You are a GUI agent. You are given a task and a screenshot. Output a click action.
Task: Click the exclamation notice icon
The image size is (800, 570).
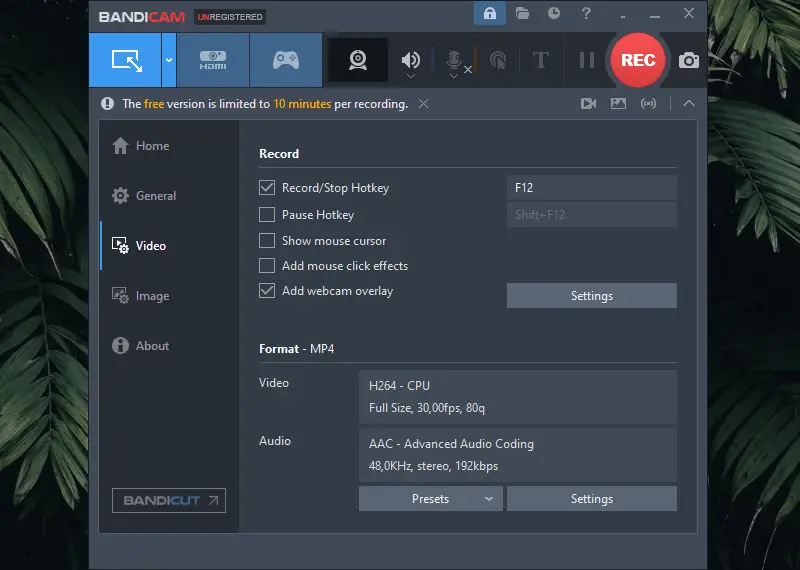click(107, 104)
